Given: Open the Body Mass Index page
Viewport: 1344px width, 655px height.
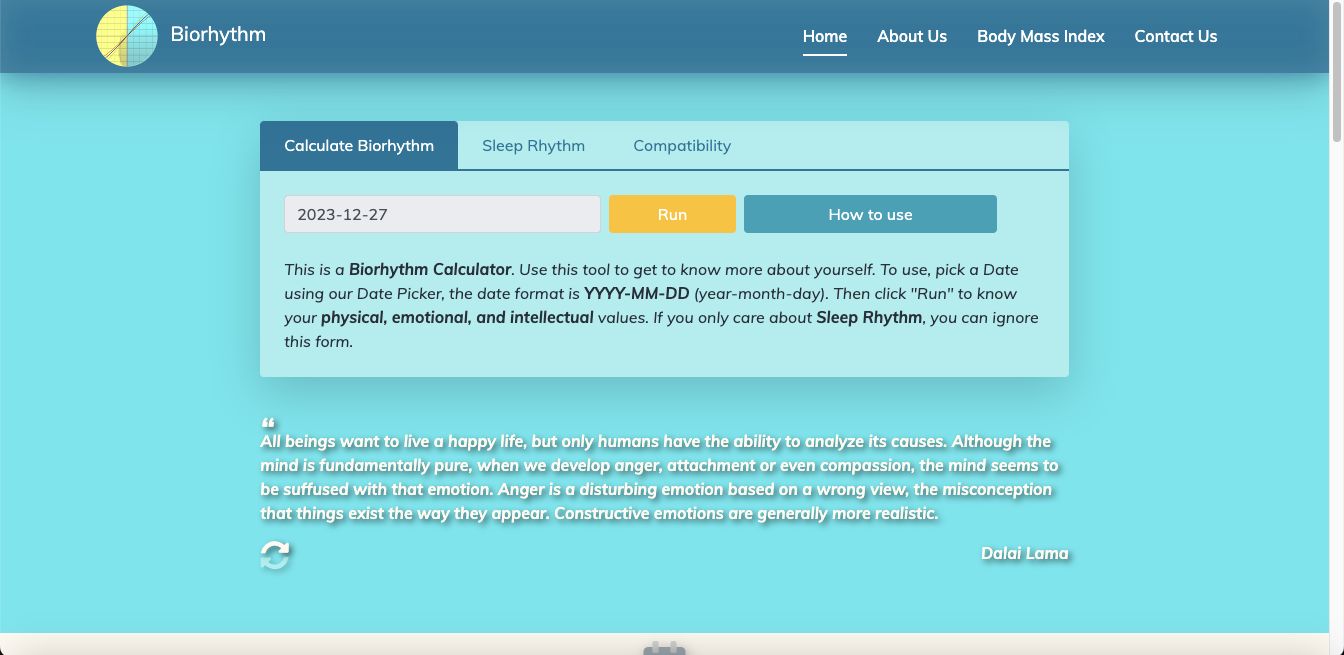Looking at the screenshot, I should tap(1041, 36).
